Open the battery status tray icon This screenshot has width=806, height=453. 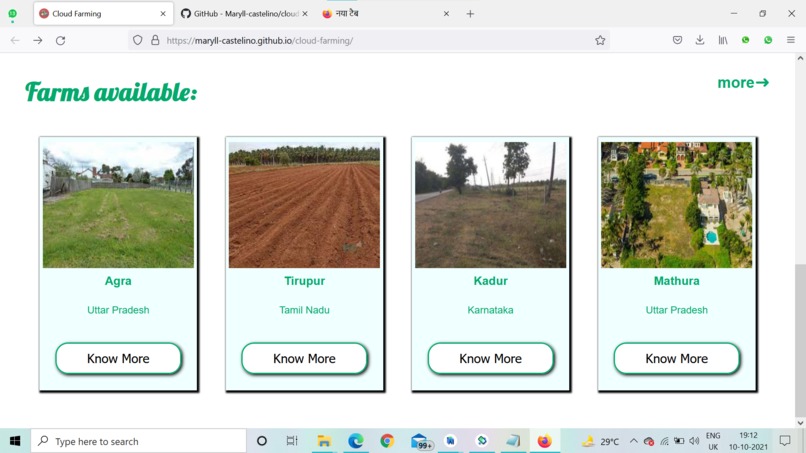[x=679, y=441]
